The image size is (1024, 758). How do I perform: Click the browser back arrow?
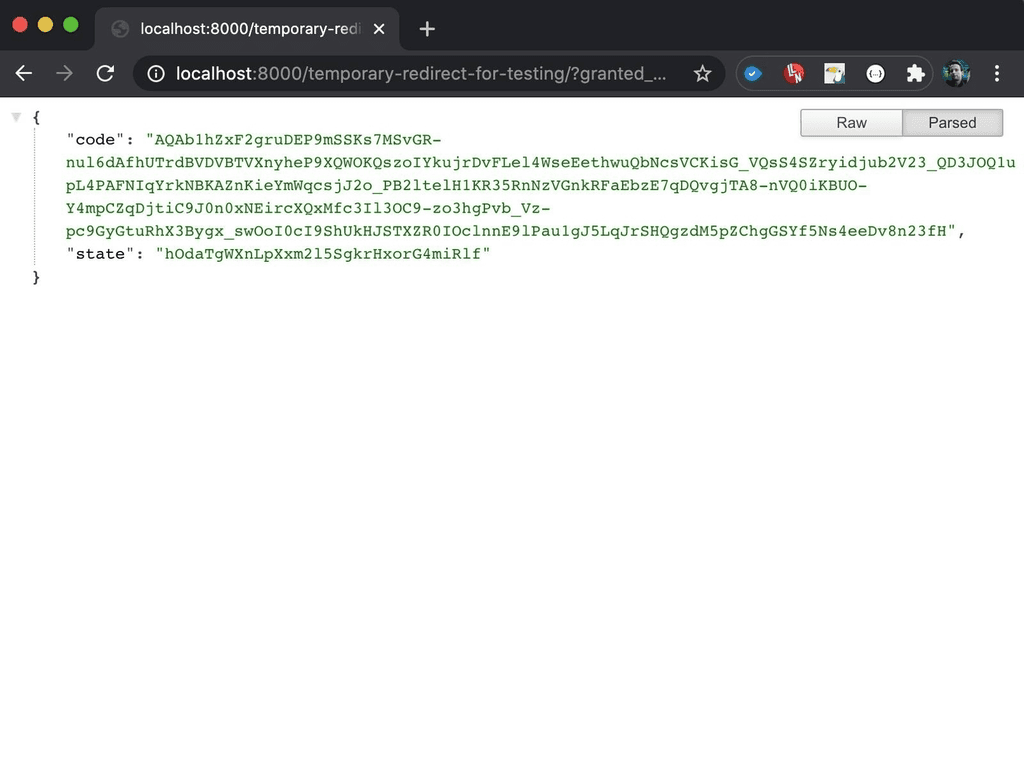point(24,73)
